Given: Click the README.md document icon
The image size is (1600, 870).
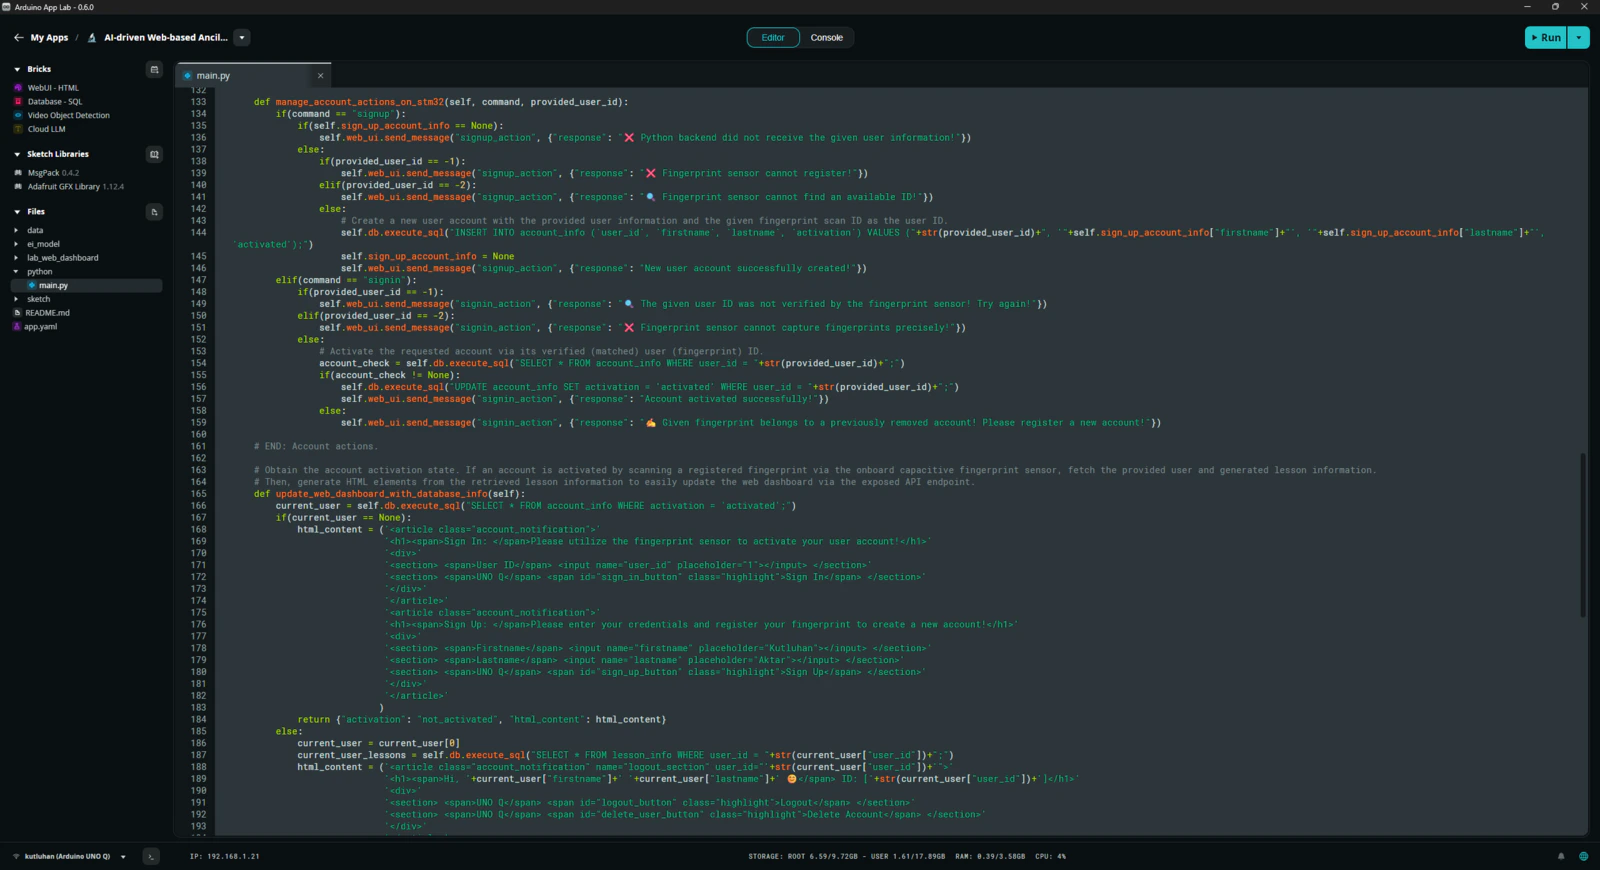Looking at the screenshot, I should pyautogui.click(x=17, y=313).
